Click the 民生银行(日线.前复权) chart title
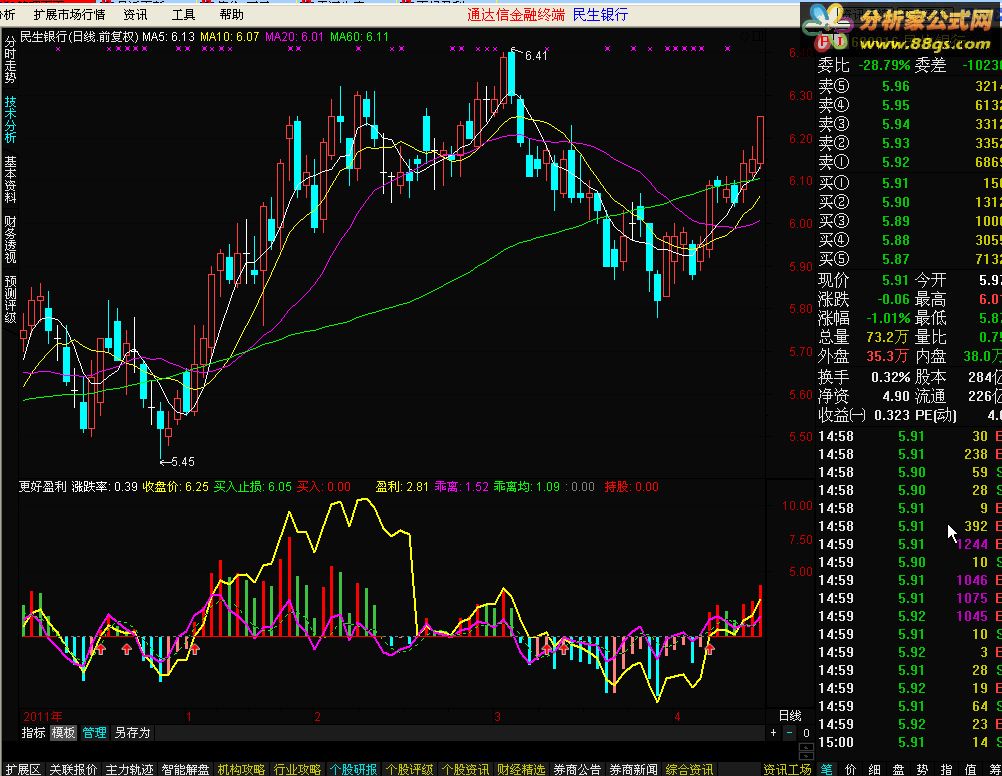Screen dimensions: 1002x776 pyautogui.click(x=79, y=37)
